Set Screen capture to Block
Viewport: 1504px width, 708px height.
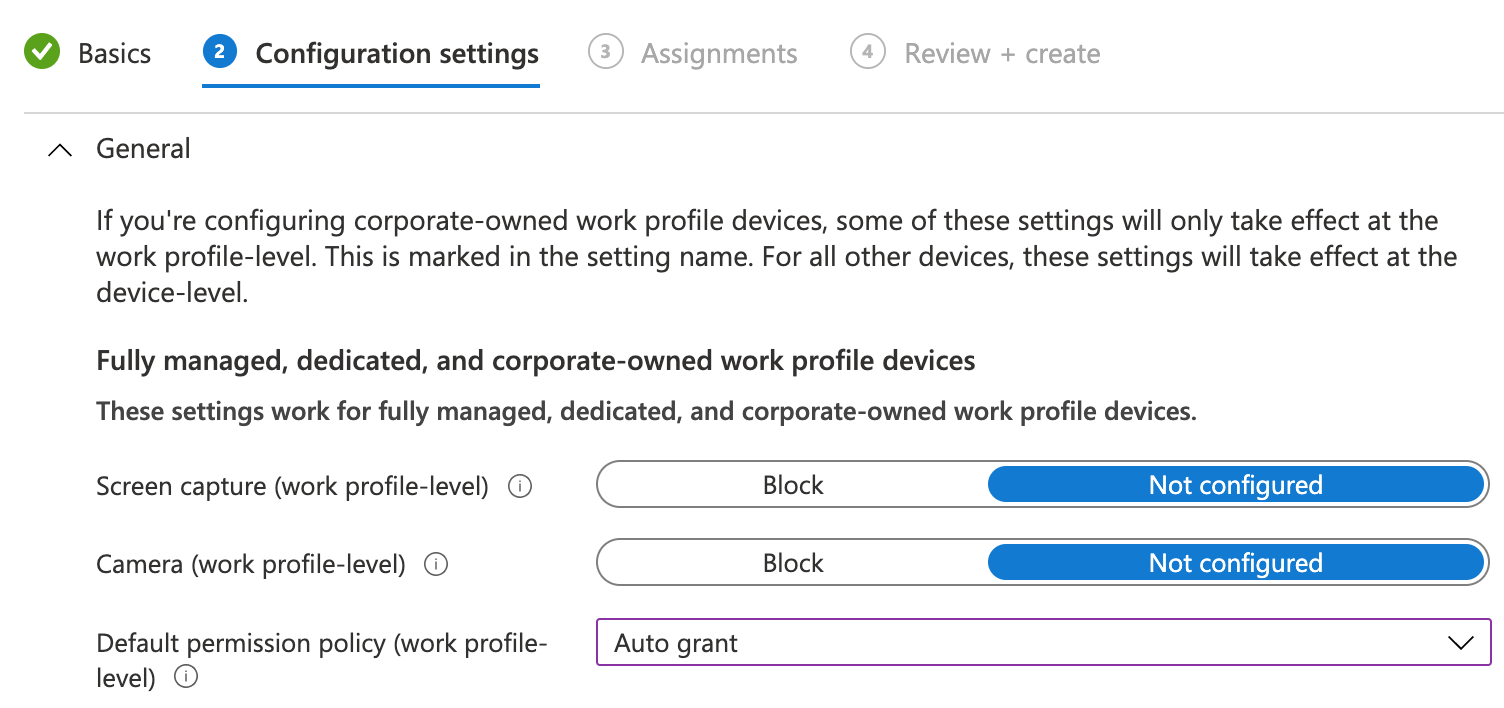(793, 485)
